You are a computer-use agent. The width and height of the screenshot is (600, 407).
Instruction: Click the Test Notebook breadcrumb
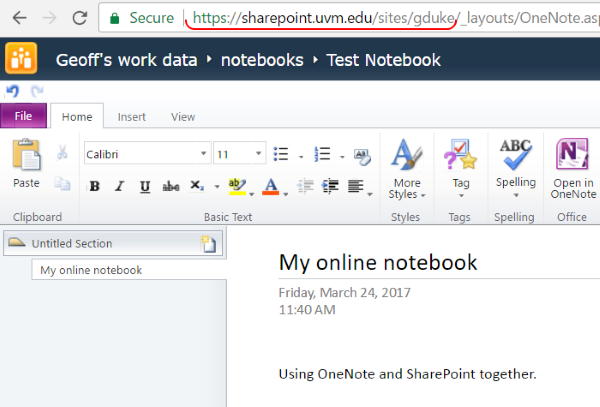tap(383, 60)
